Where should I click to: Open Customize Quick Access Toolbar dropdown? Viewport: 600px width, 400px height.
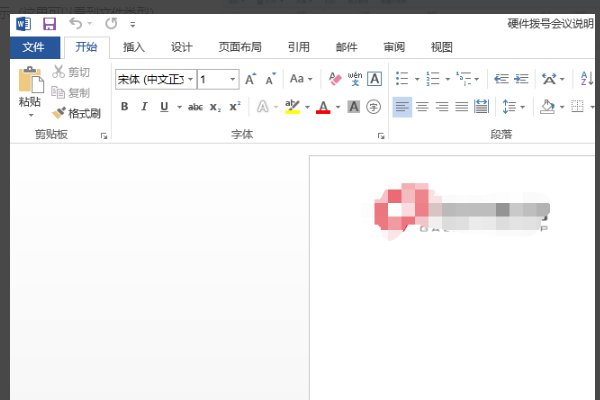pyautogui.click(x=132, y=24)
